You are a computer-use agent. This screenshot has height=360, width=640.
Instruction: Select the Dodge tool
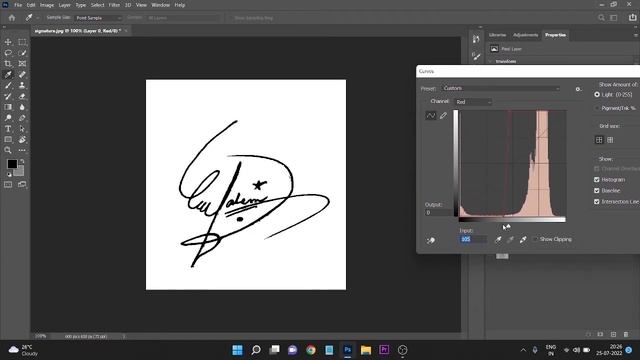(x=8, y=118)
